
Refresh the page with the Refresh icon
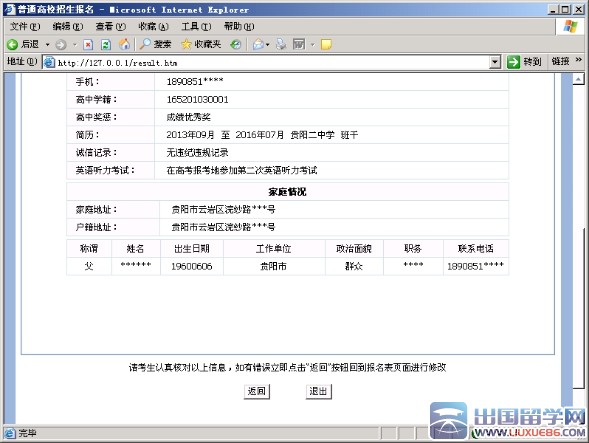coord(106,45)
